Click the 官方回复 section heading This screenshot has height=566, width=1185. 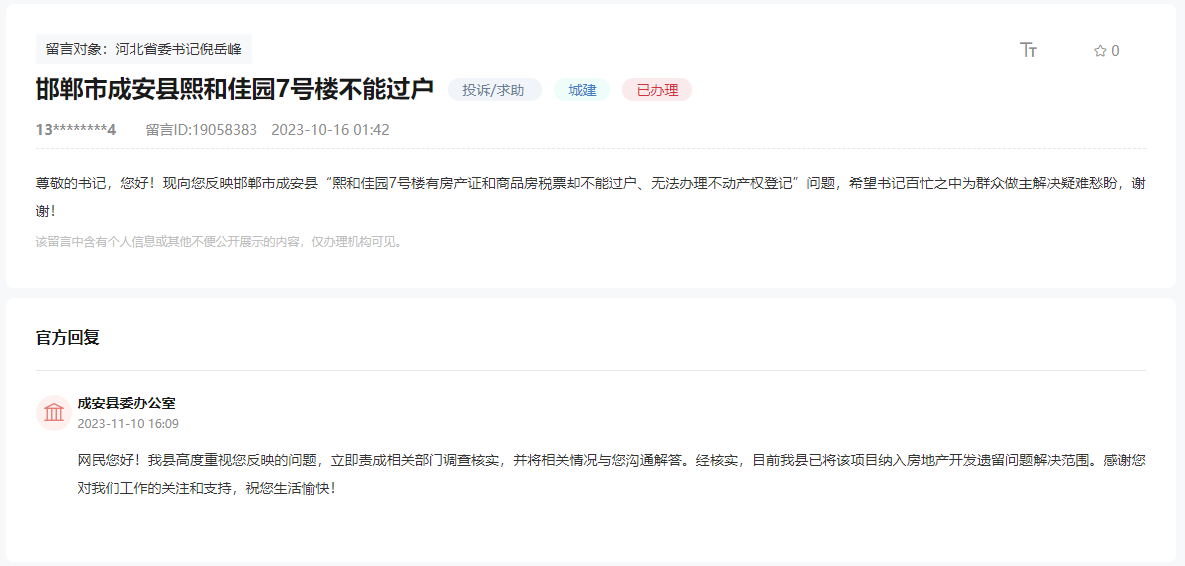click(68, 338)
